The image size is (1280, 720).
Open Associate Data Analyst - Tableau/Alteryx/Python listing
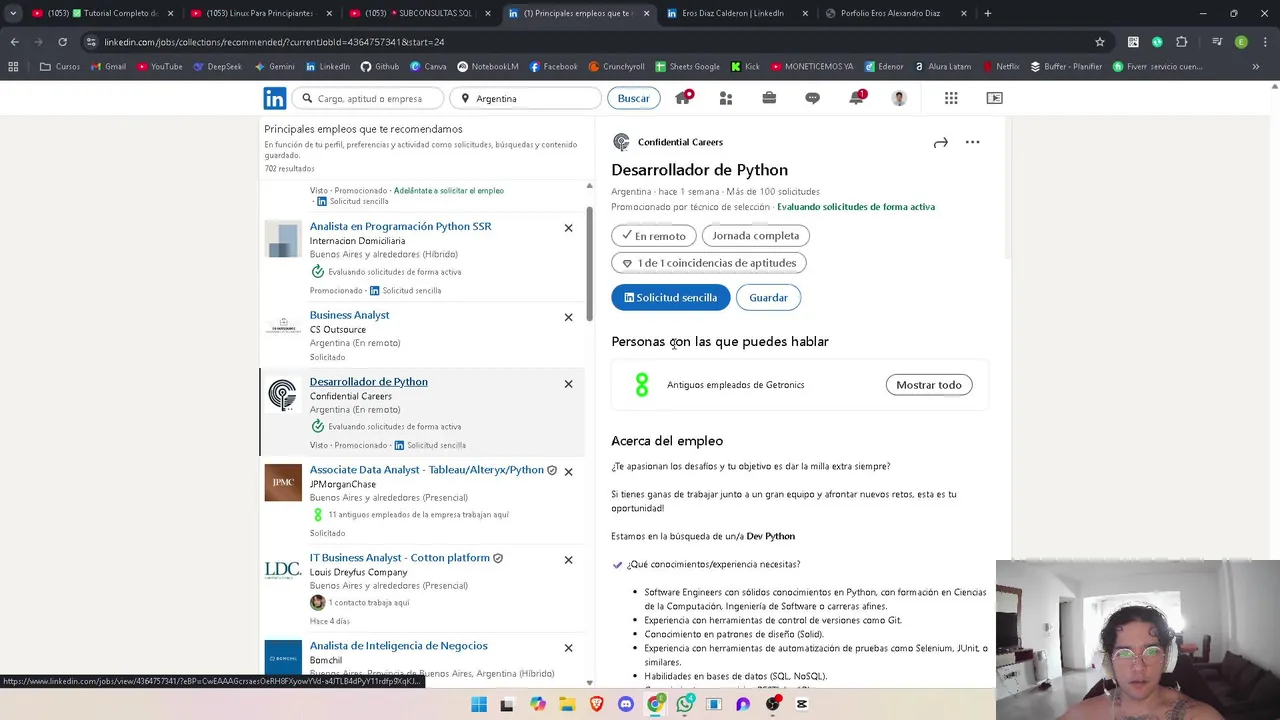tap(427, 470)
